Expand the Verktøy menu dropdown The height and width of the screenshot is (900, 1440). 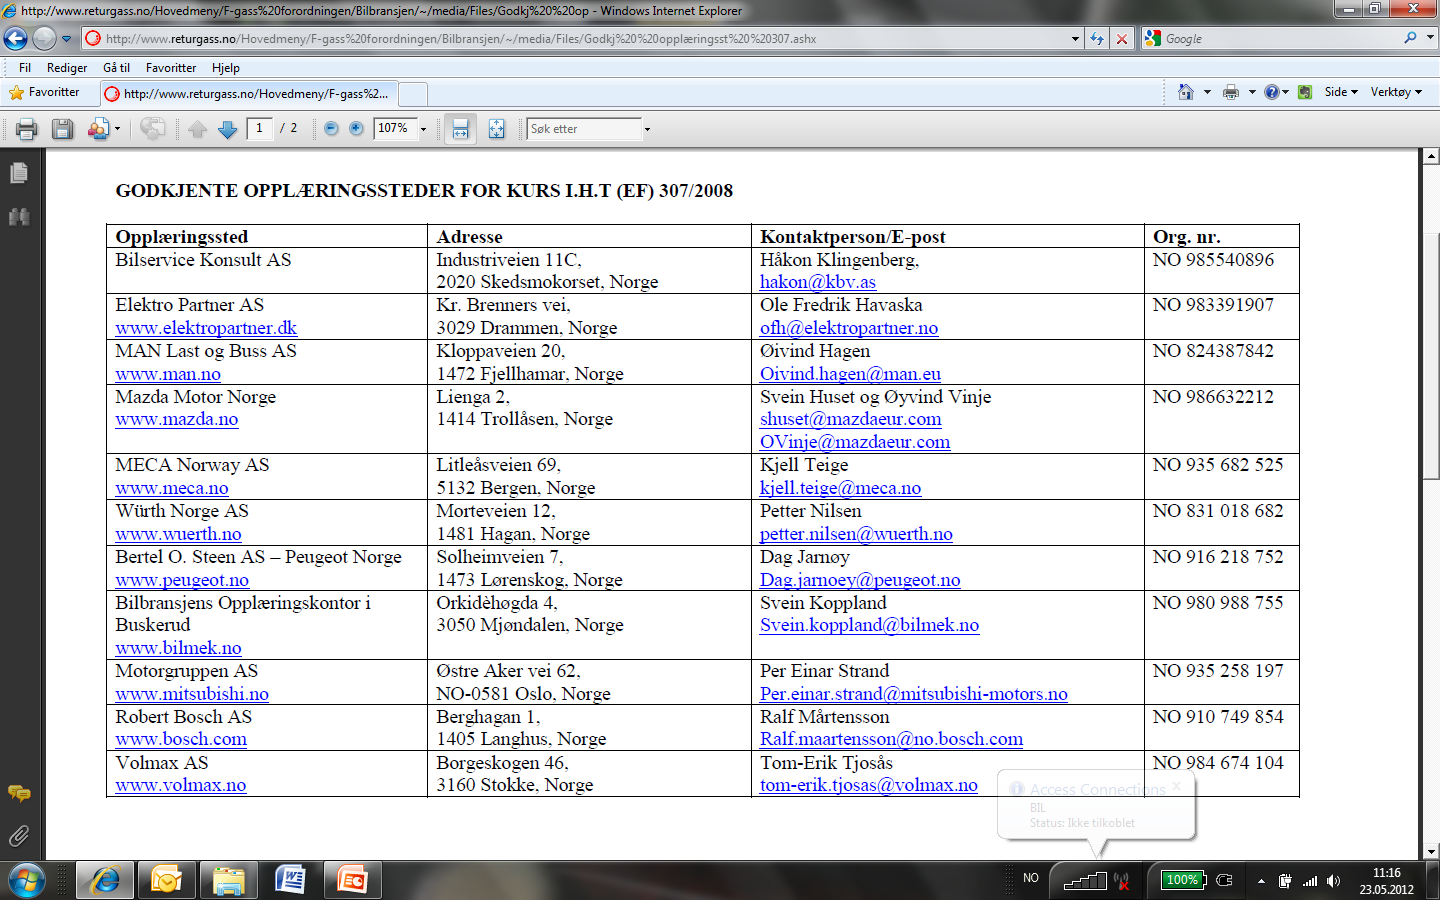1396,92
